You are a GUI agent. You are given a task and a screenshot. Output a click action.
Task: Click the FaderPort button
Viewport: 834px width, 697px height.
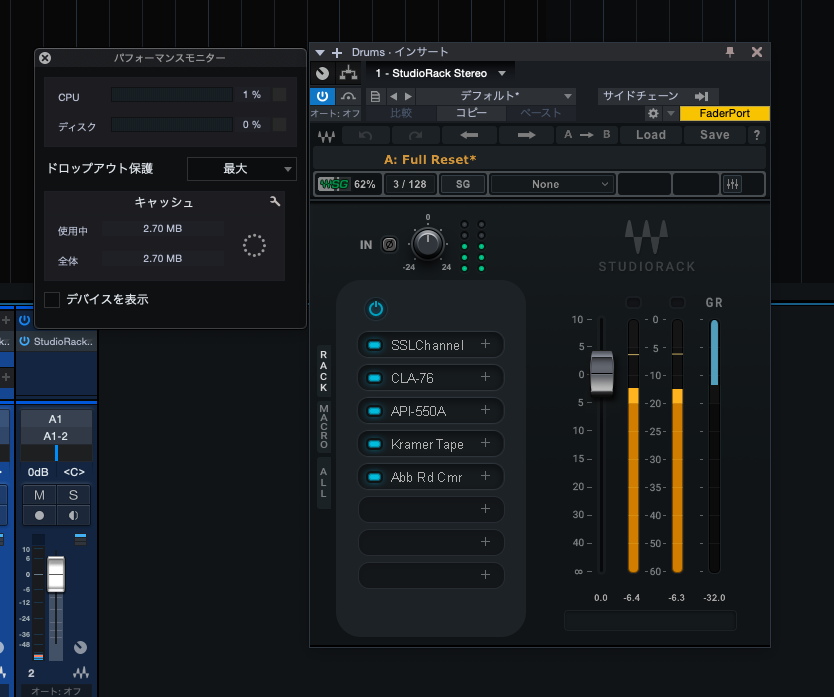pos(724,113)
